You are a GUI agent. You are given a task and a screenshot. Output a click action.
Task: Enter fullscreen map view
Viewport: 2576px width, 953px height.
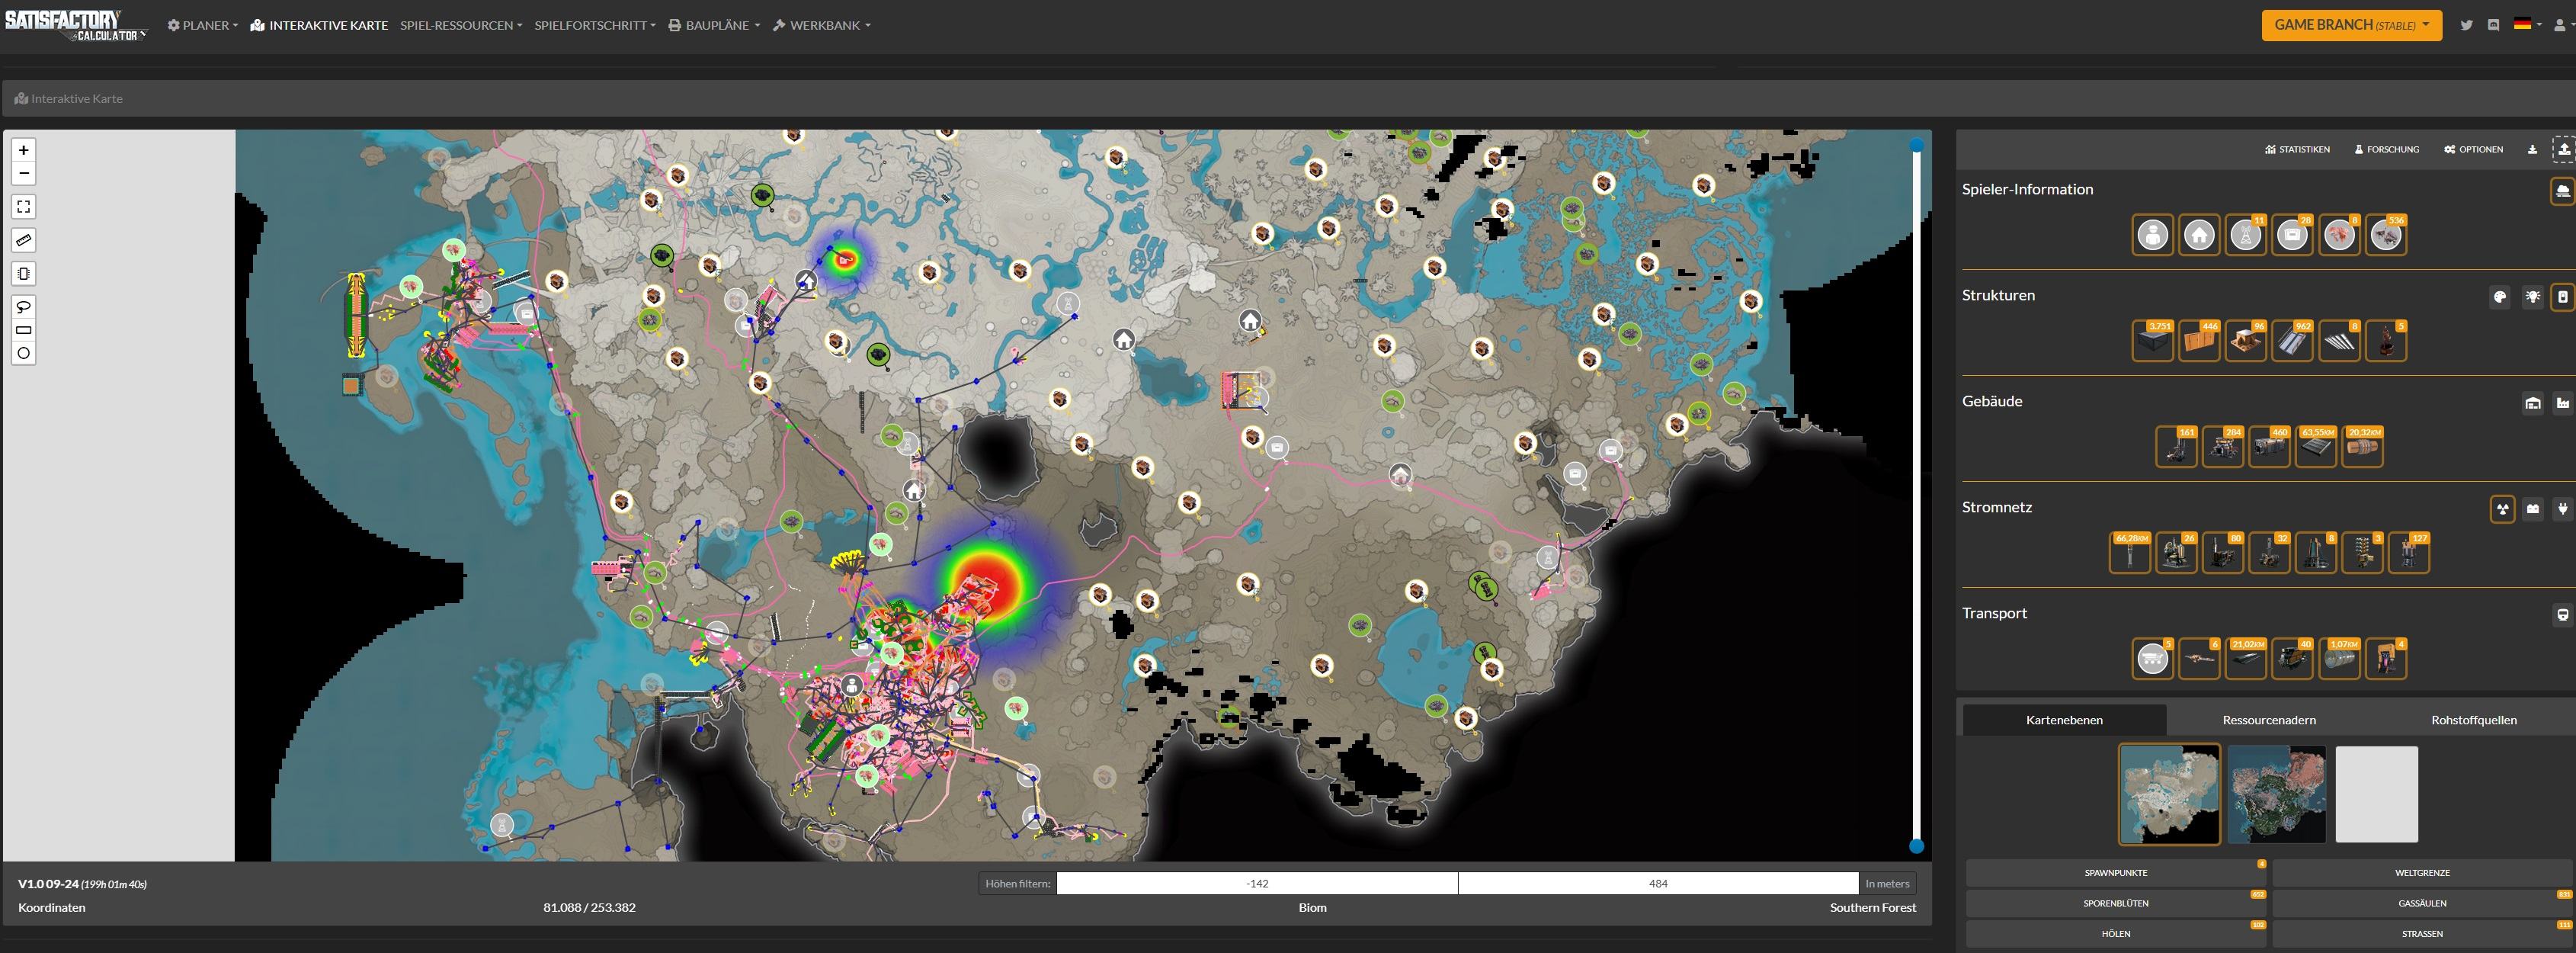24,207
